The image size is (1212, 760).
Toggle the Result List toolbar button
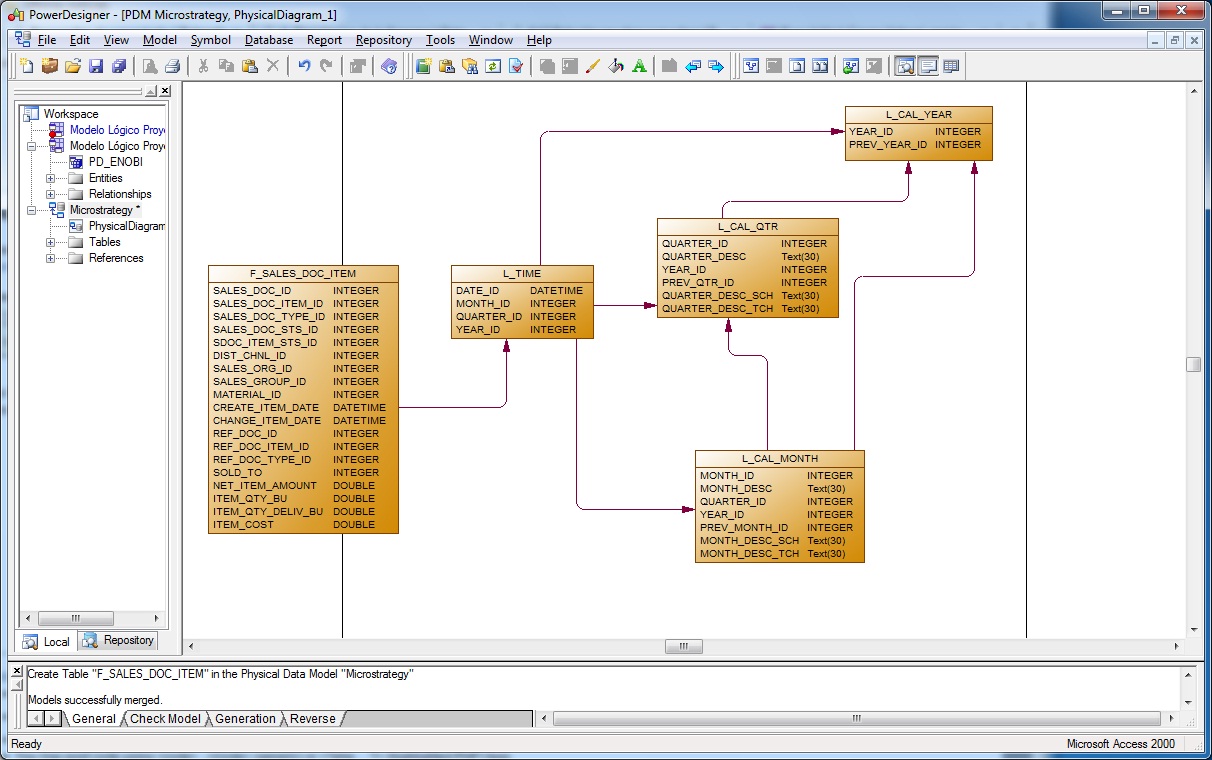(x=951, y=66)
